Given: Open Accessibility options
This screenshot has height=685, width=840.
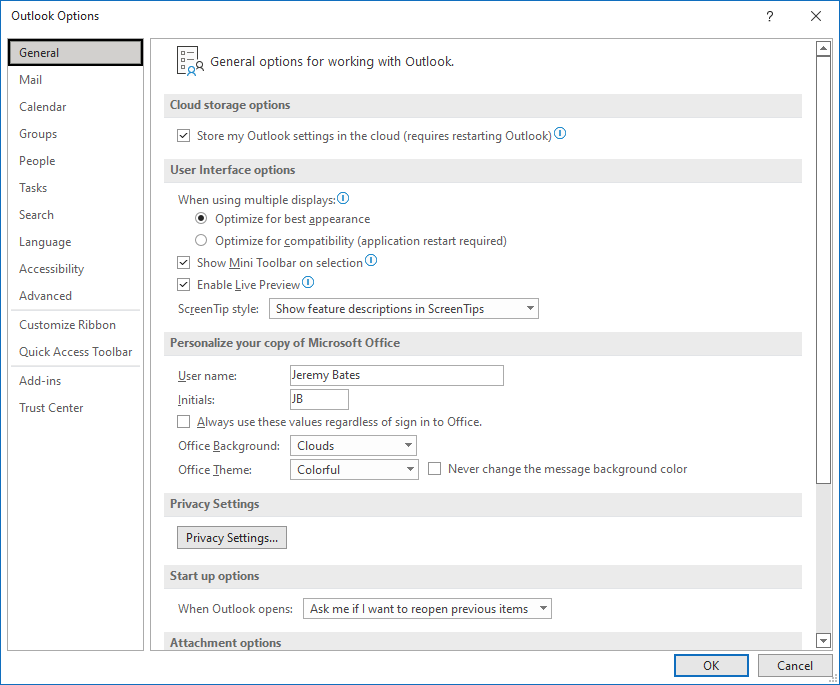Looking at the screenshot, I should (x=76, y=269).
